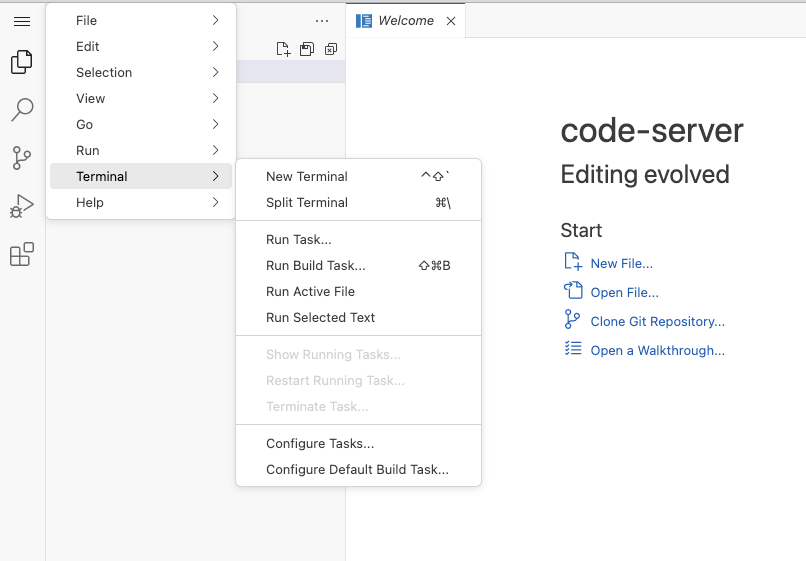Select Run Task... entry
Viewport: 806px width, 561px height.
(x=358, y=240)
